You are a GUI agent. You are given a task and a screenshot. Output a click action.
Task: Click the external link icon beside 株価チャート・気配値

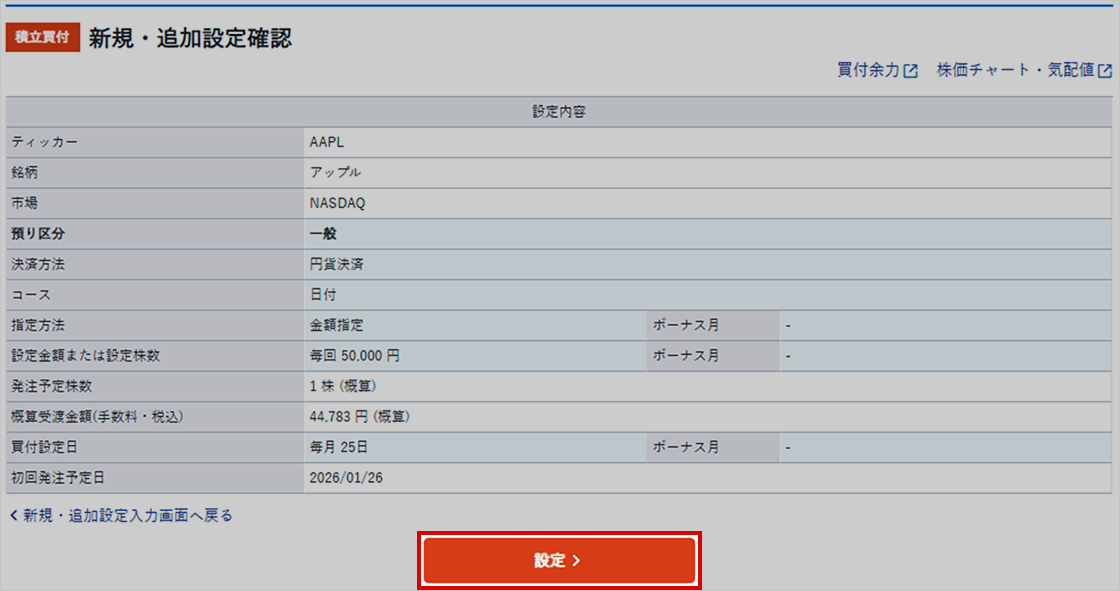(1105, 71)
